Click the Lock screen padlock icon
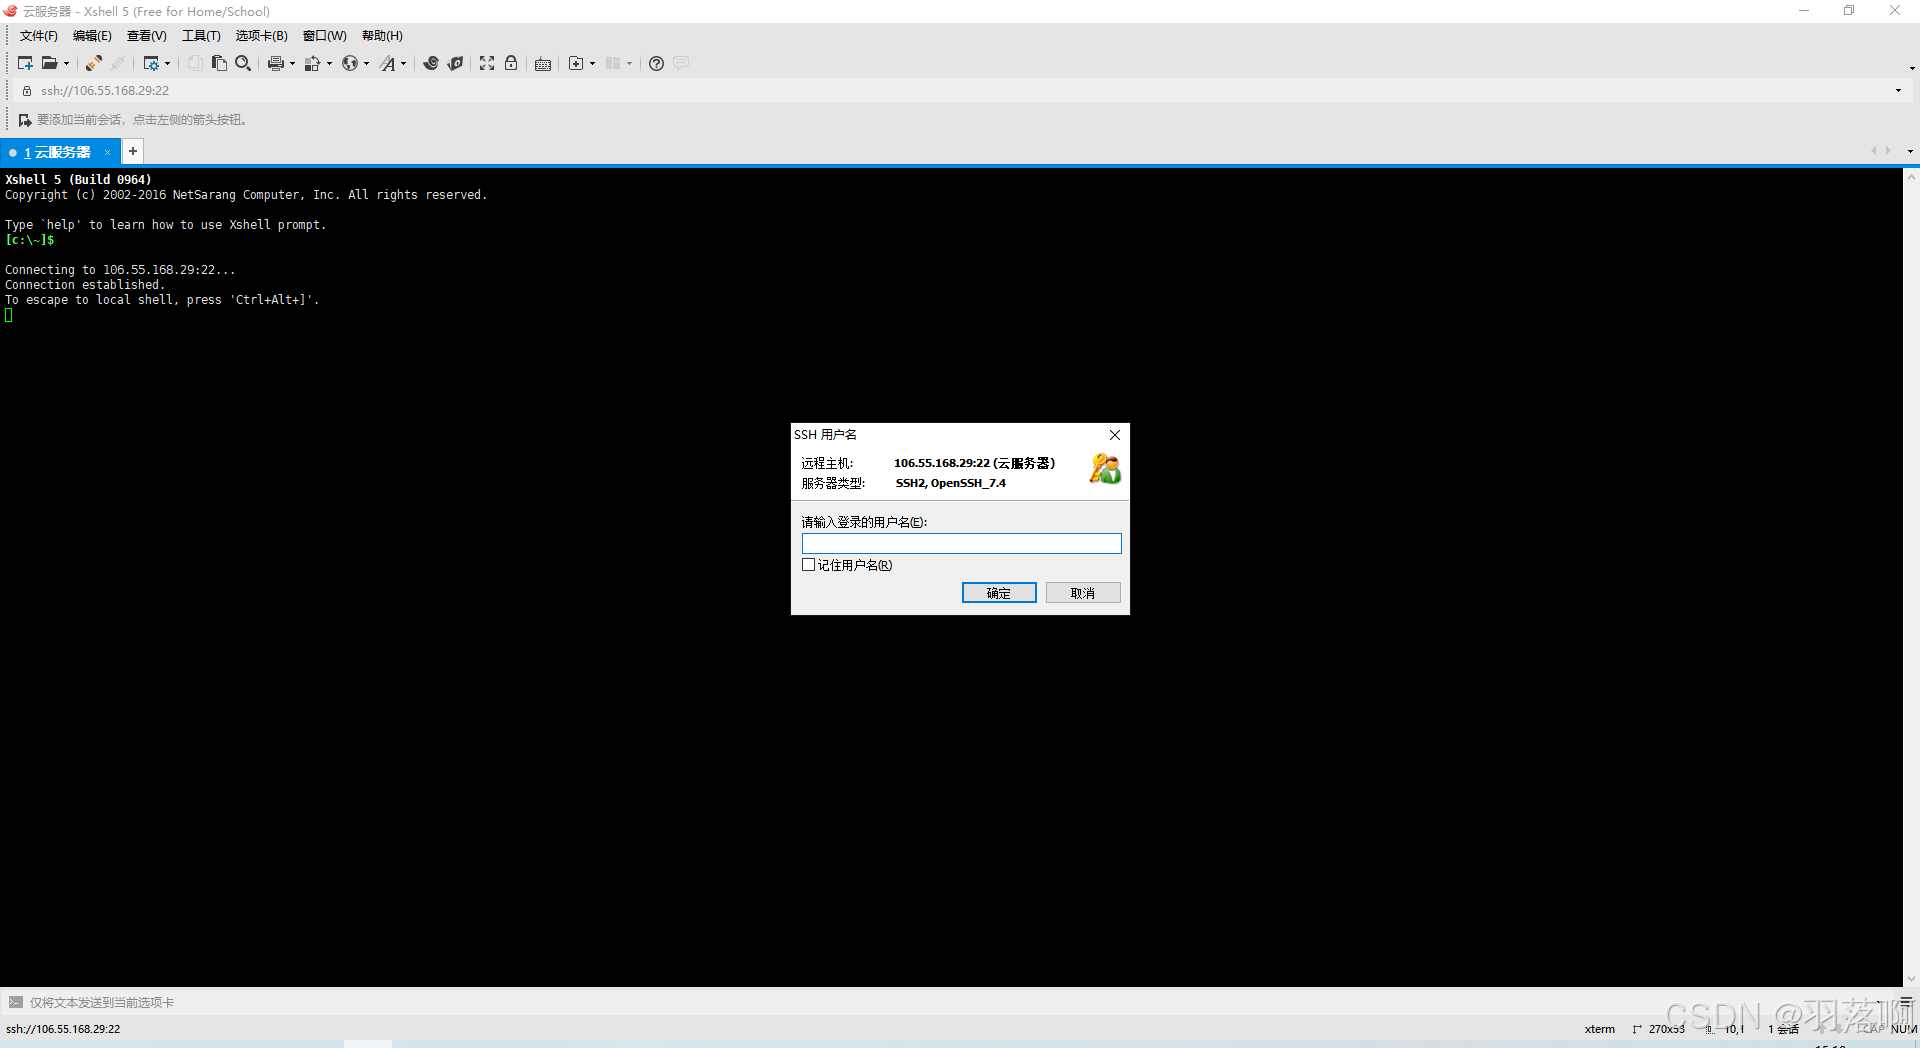The width and height of the screenshot is (1920, 1048). tap(511, 63)
